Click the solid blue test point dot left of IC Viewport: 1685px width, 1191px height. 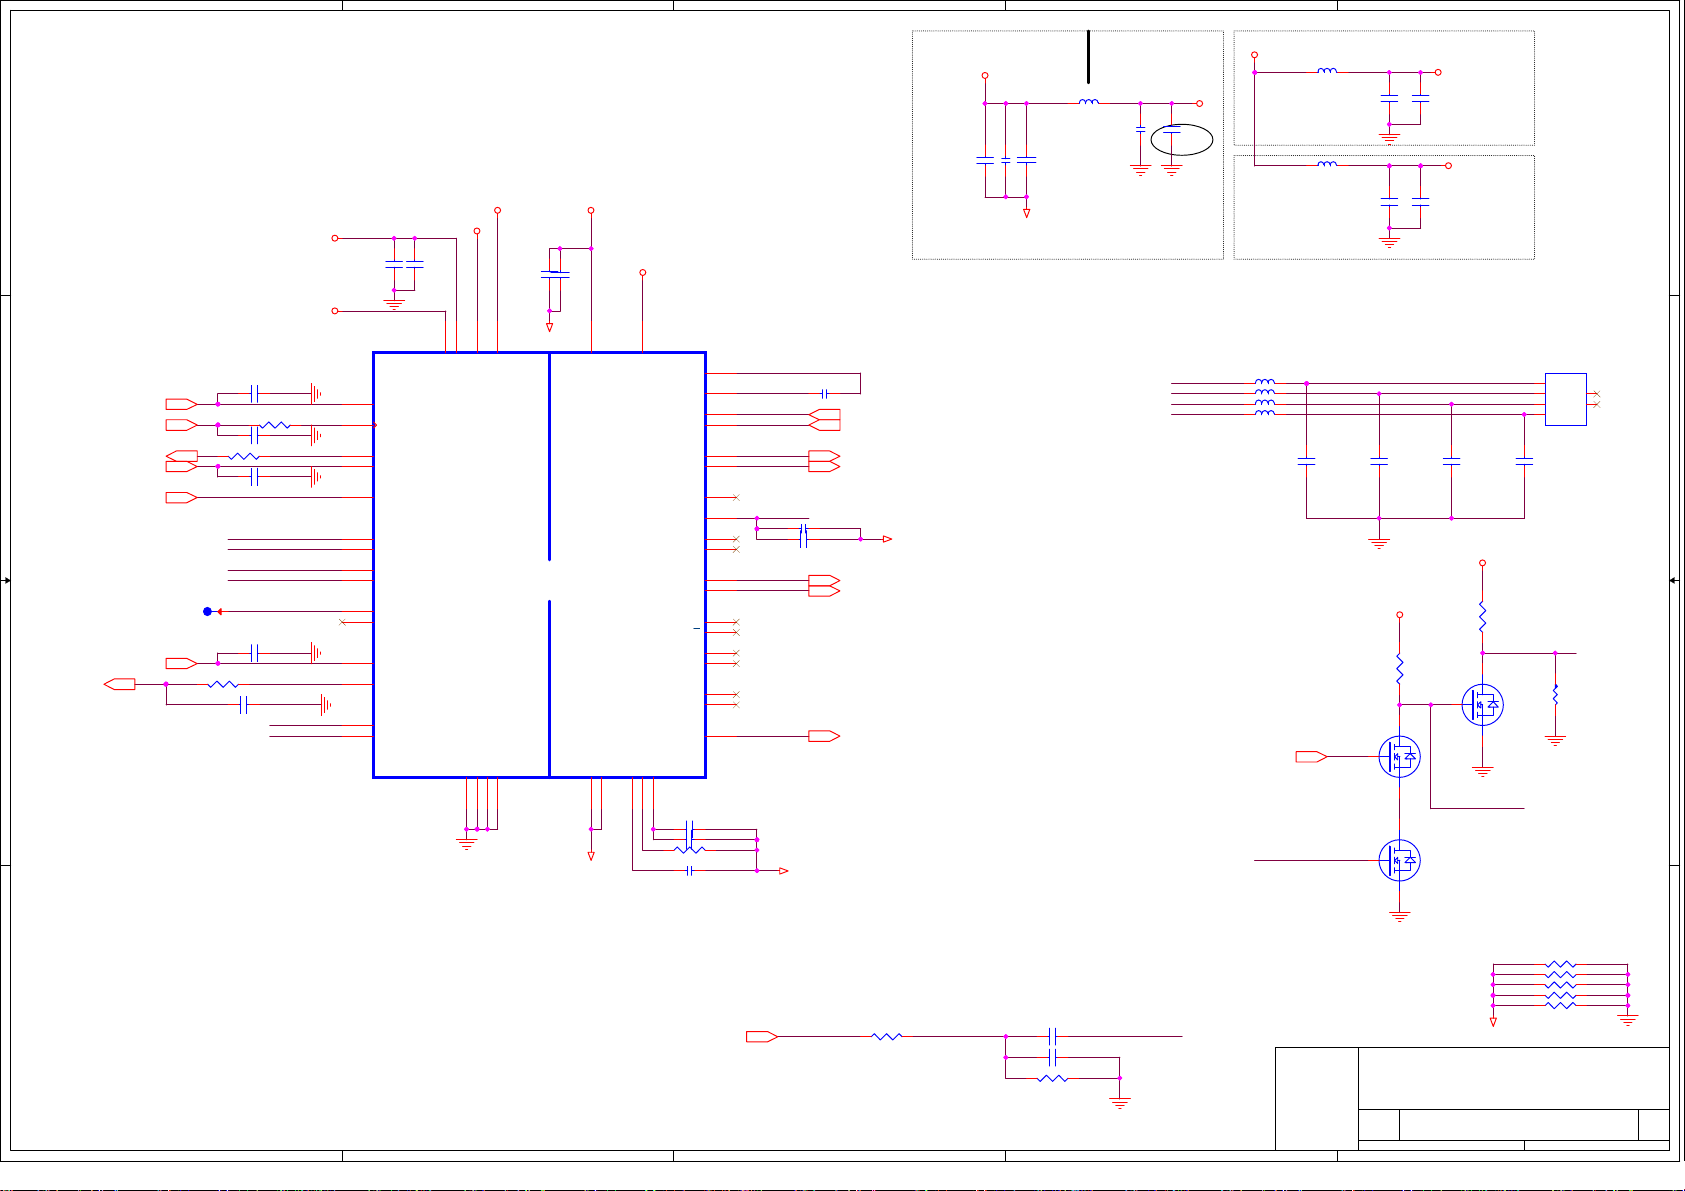(208, 611)
